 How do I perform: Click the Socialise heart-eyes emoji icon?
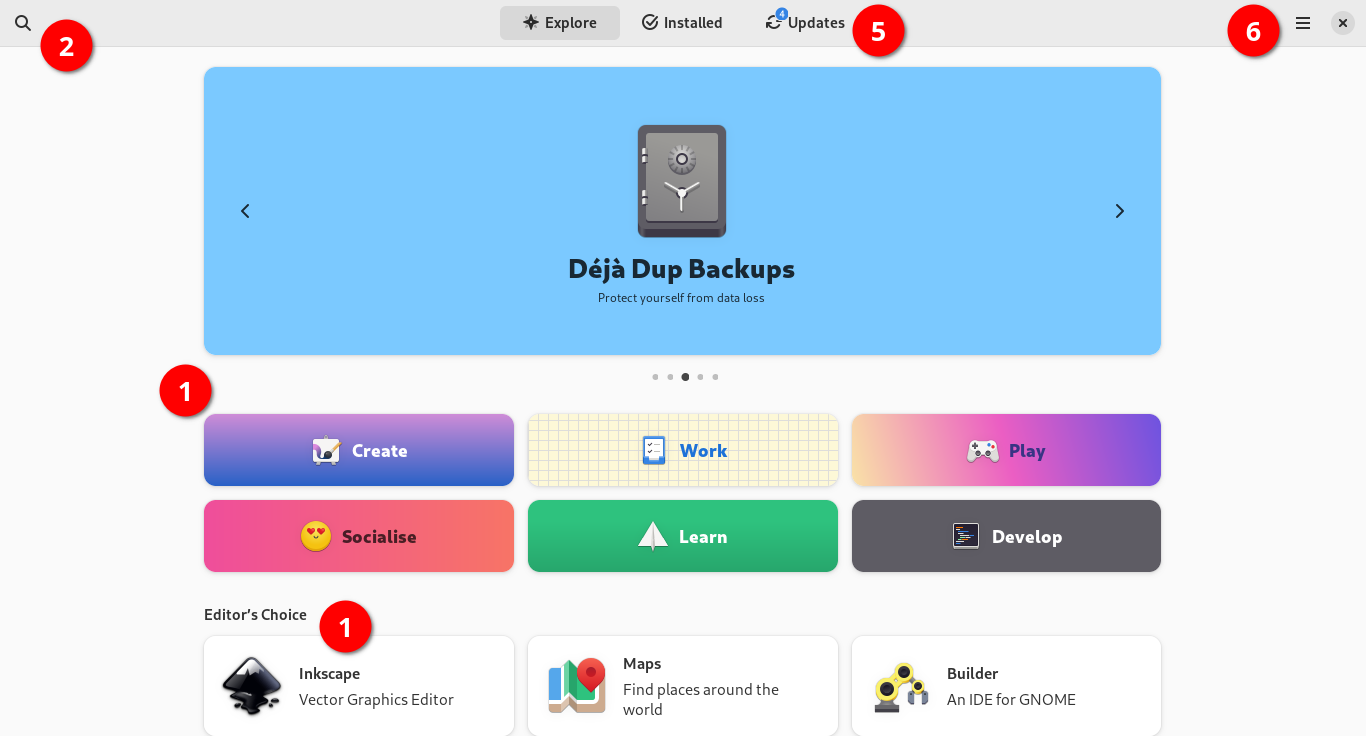316,537
